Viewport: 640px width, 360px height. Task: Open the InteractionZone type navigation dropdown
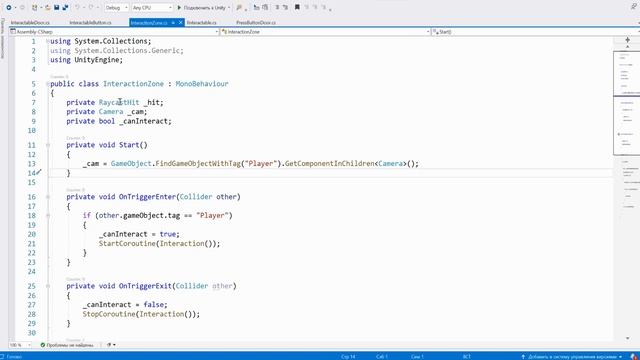326,32
